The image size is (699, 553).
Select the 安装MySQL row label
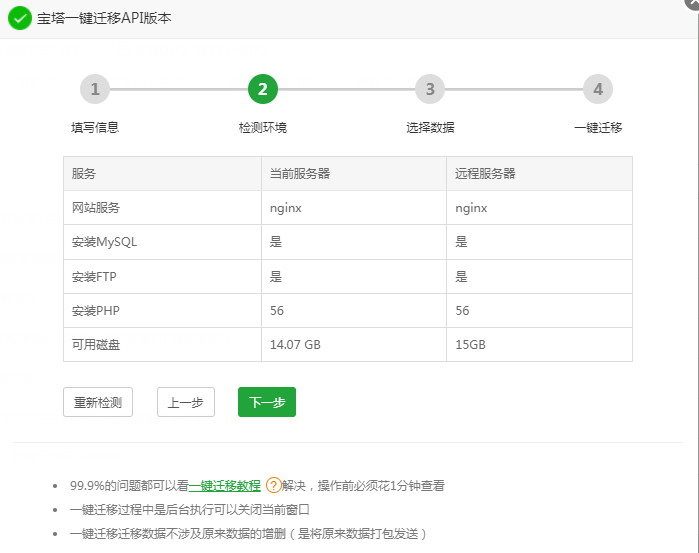coord(105,242)
